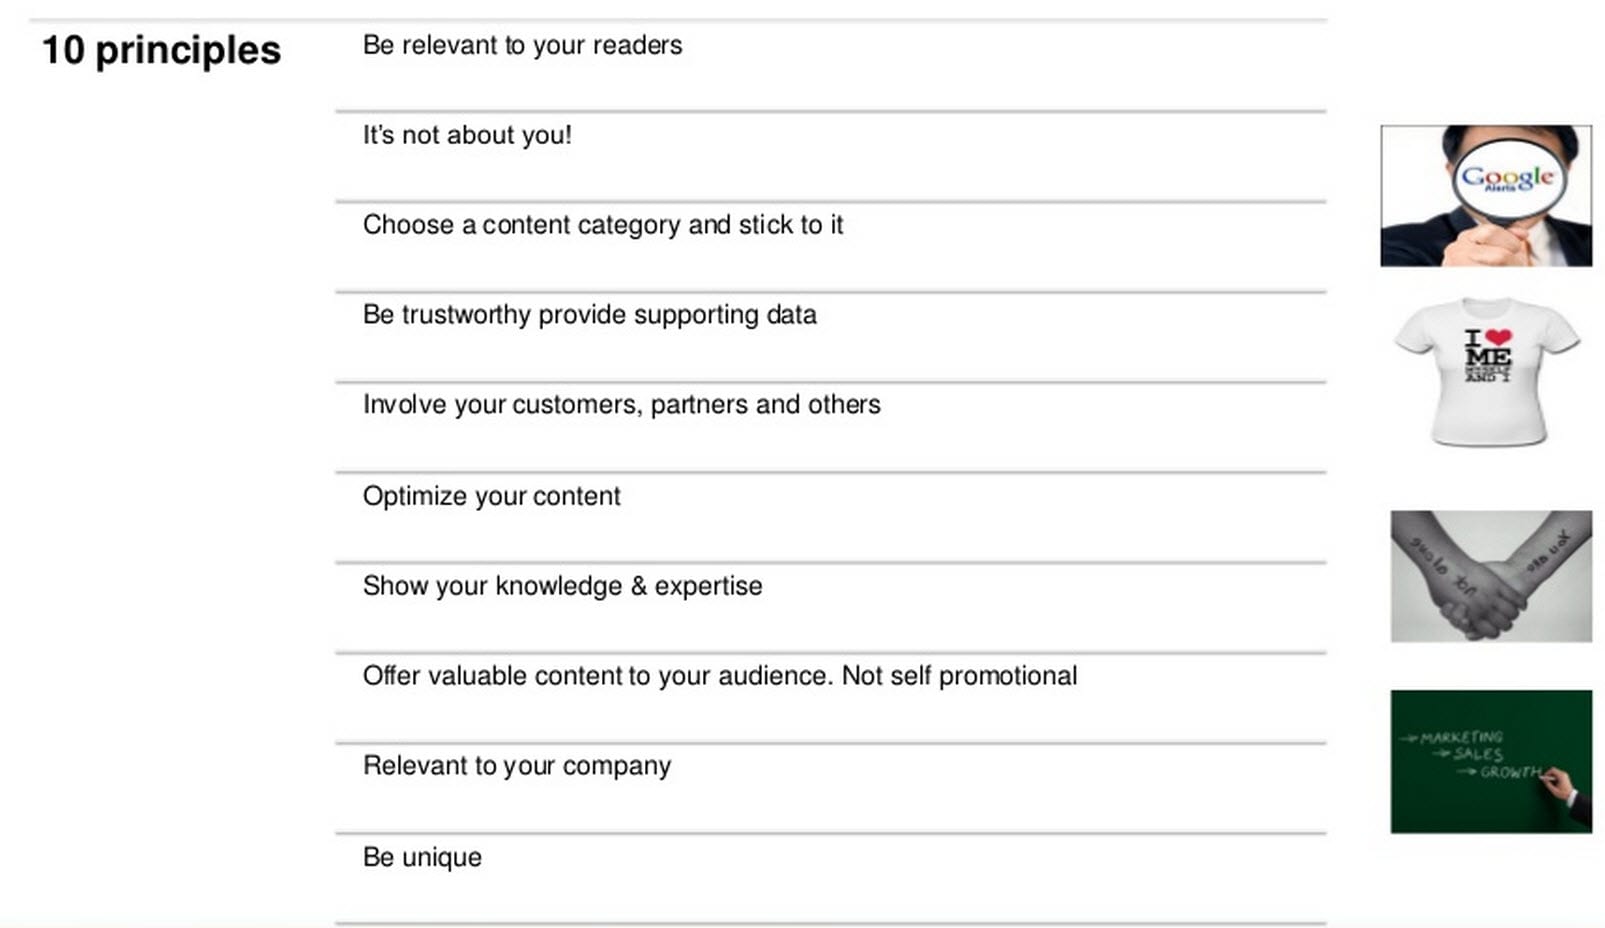
Task: Click the word GROWTH on the chalkboard
Action: [1511, 772]
